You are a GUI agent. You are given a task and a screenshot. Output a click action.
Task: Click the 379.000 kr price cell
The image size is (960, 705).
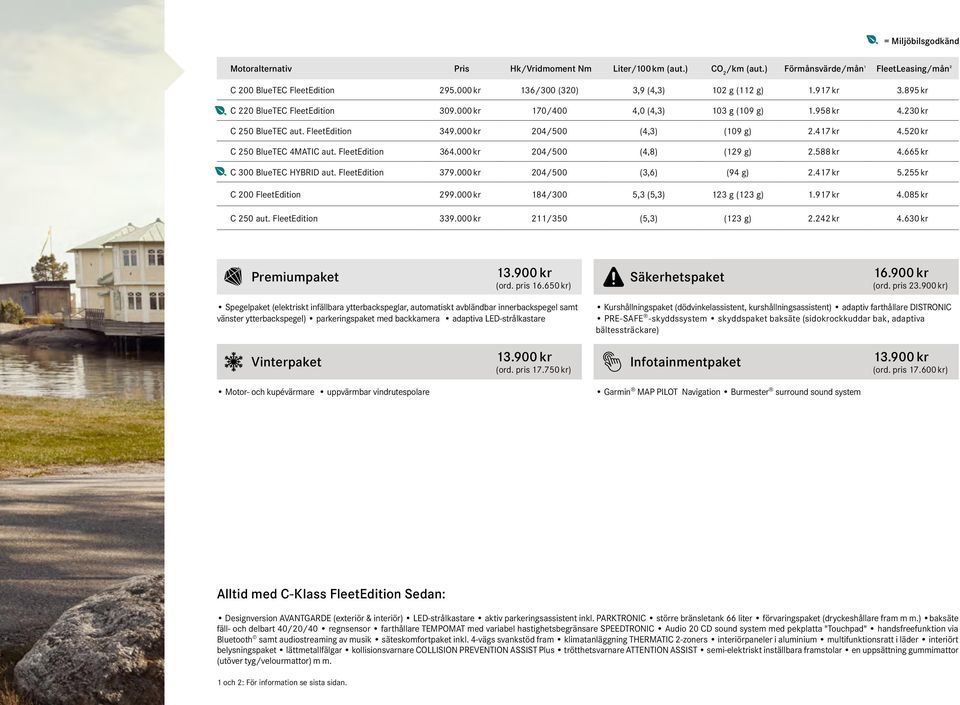point(460,173)
